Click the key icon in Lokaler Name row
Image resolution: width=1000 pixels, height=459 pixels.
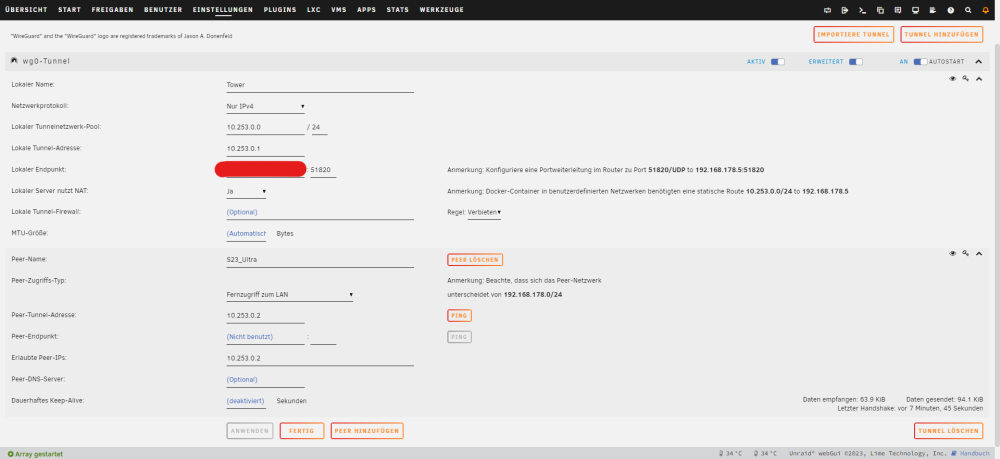966,79
